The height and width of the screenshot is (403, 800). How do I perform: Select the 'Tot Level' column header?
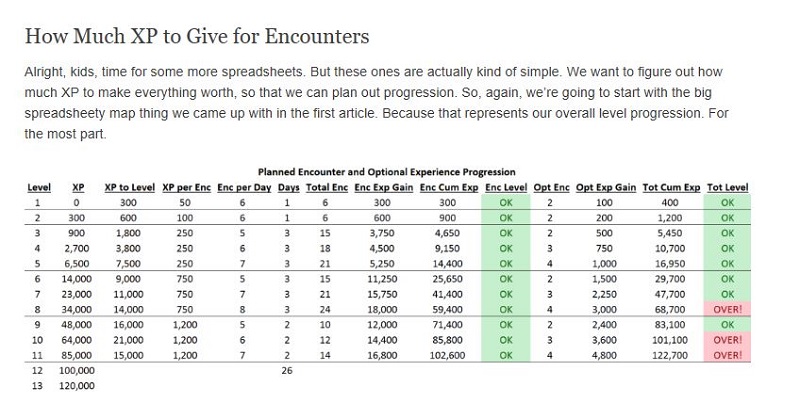click(x=728, y=187)
